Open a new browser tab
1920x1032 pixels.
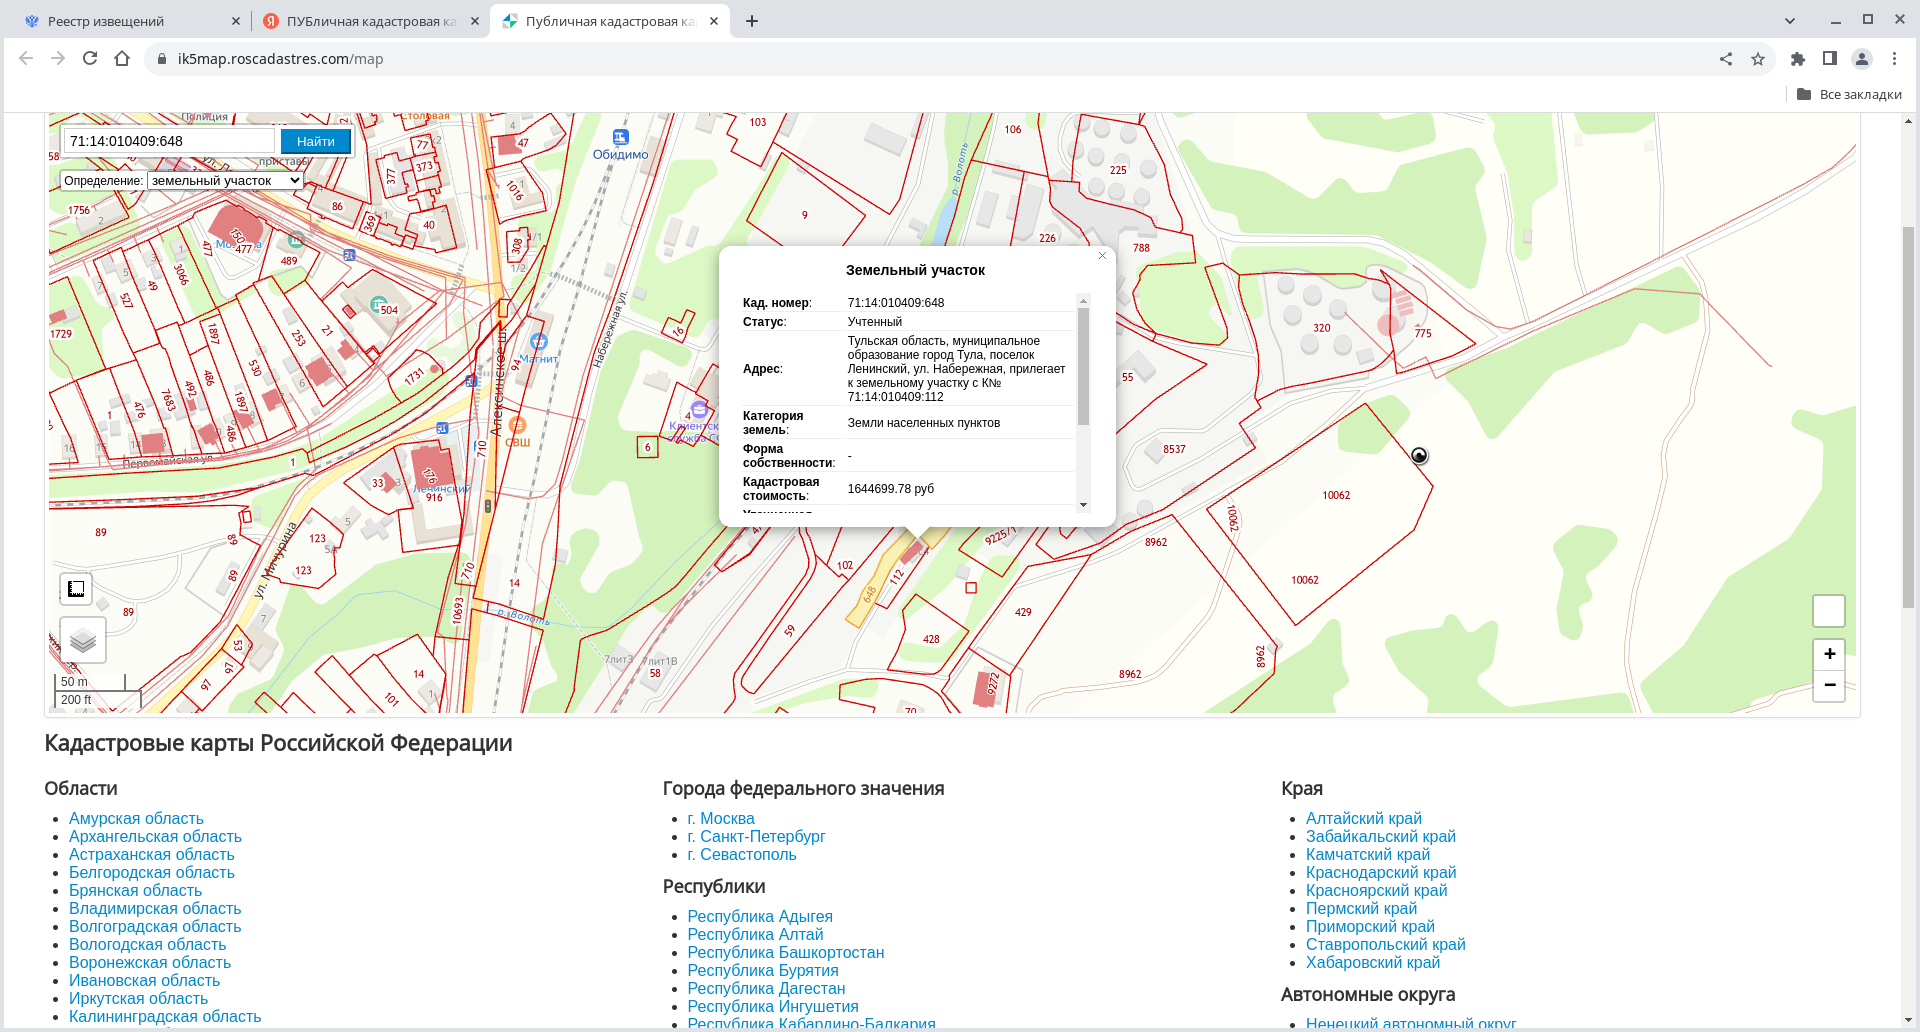point(752,21)
